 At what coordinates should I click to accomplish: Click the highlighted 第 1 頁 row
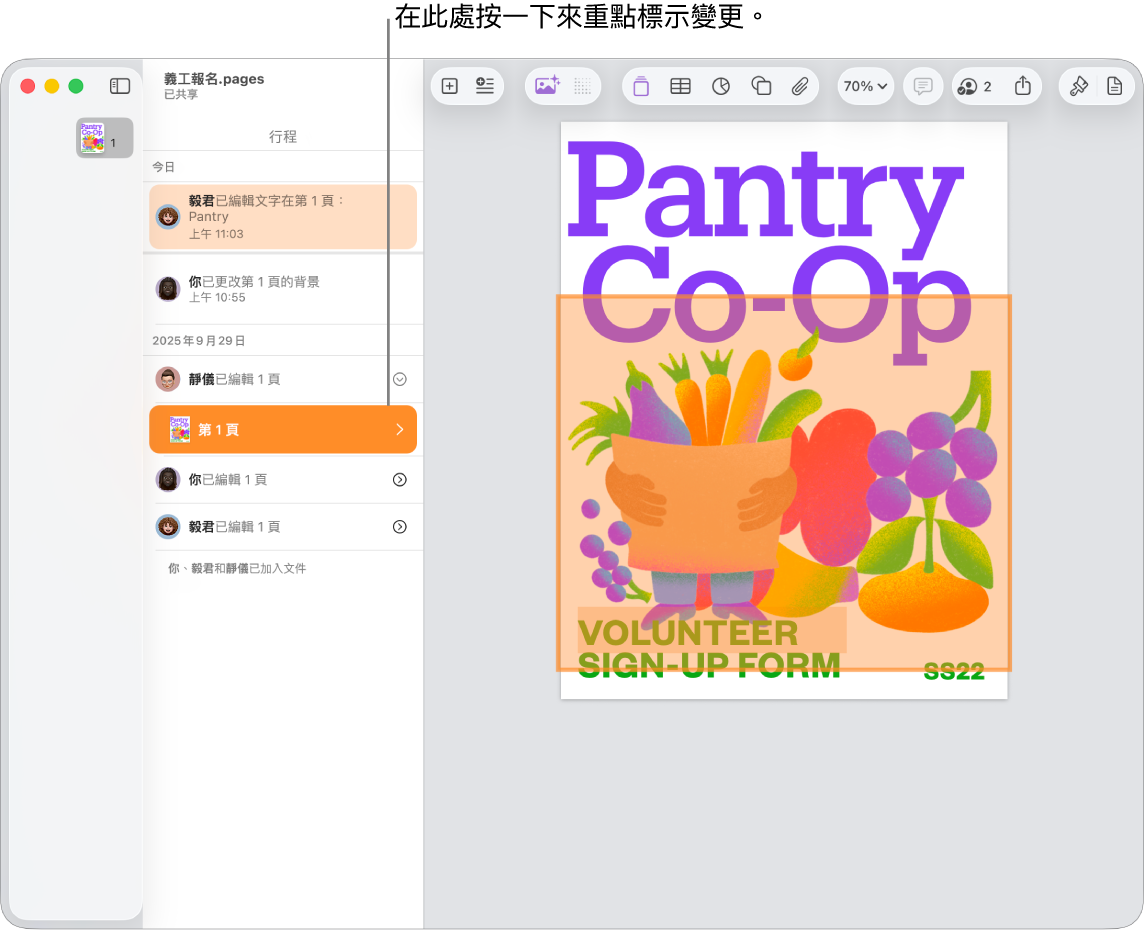[x=283, y=430]
